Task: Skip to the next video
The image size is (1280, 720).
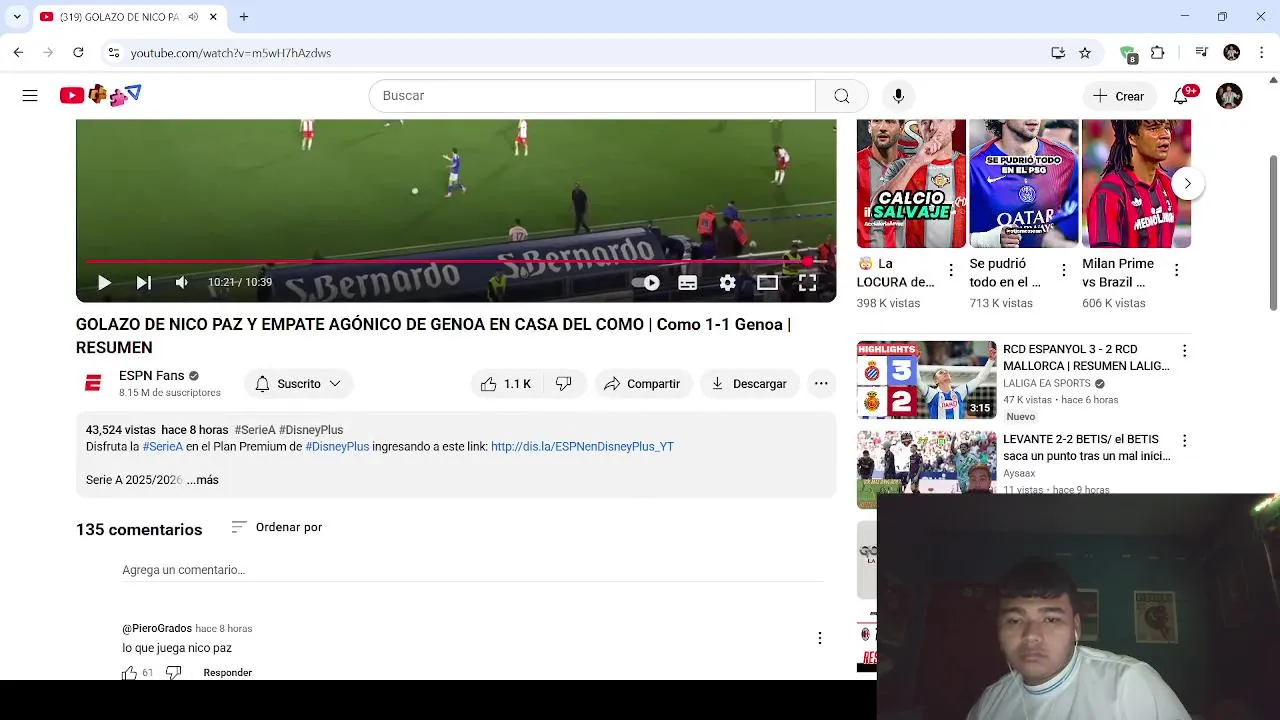Action: (143, 283)
